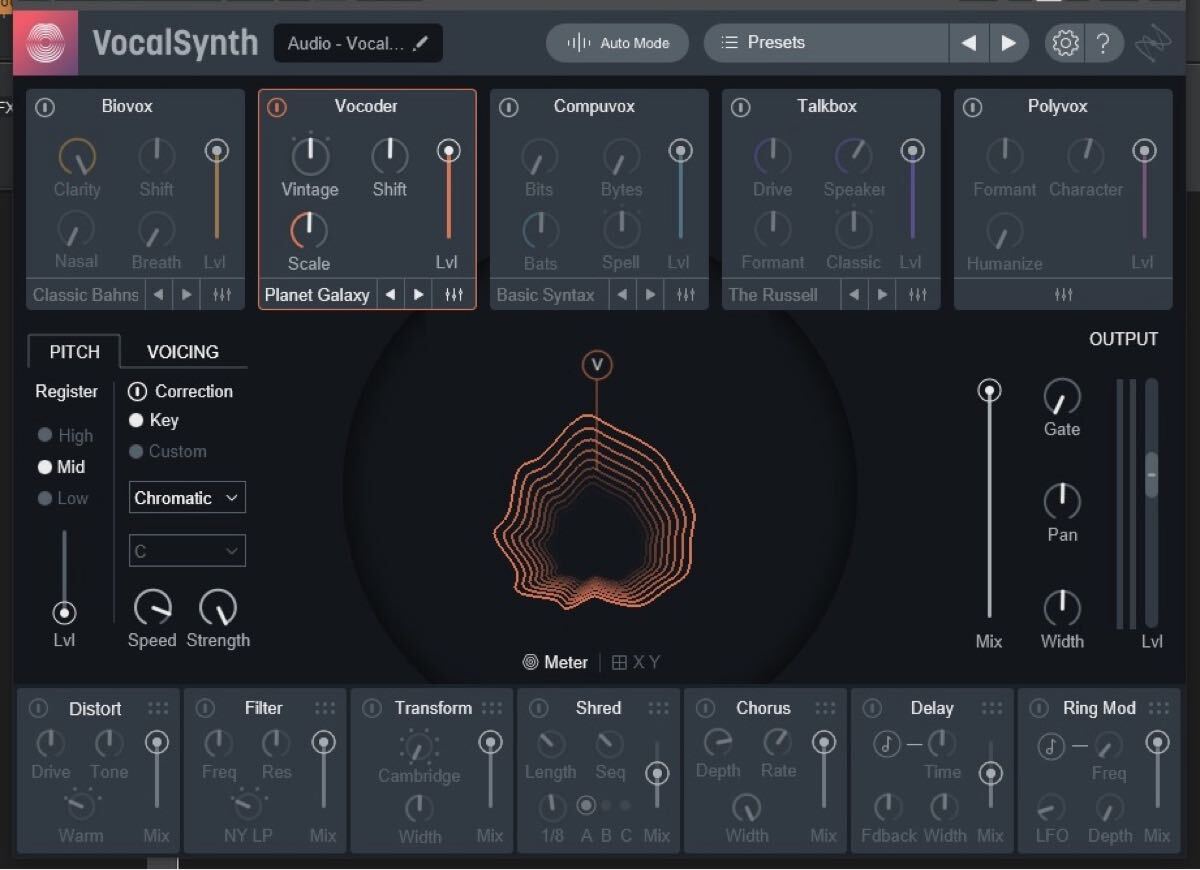The width and height of the screenshot is (1200, 870).
Task: Open Vocoder advanced settings sliders icon
Action: (454, 295)
